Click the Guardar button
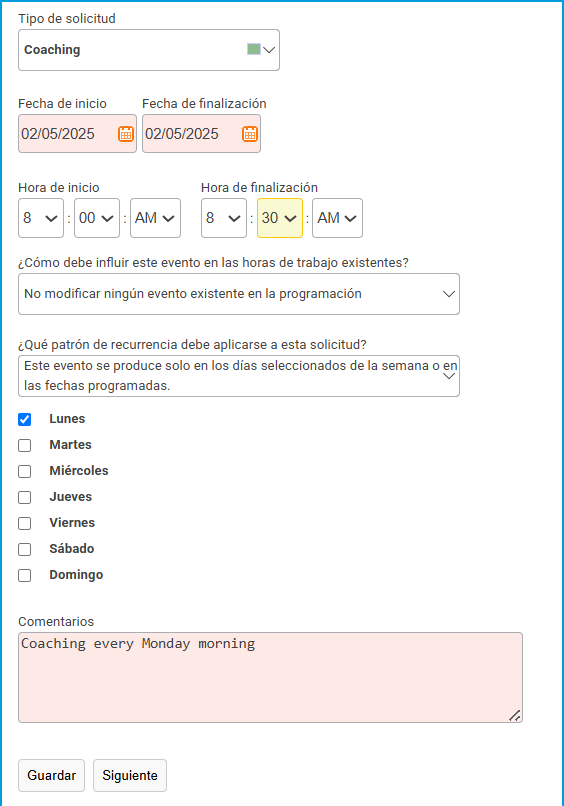Viewport: 564px width, 806px height. pos(51,775)
